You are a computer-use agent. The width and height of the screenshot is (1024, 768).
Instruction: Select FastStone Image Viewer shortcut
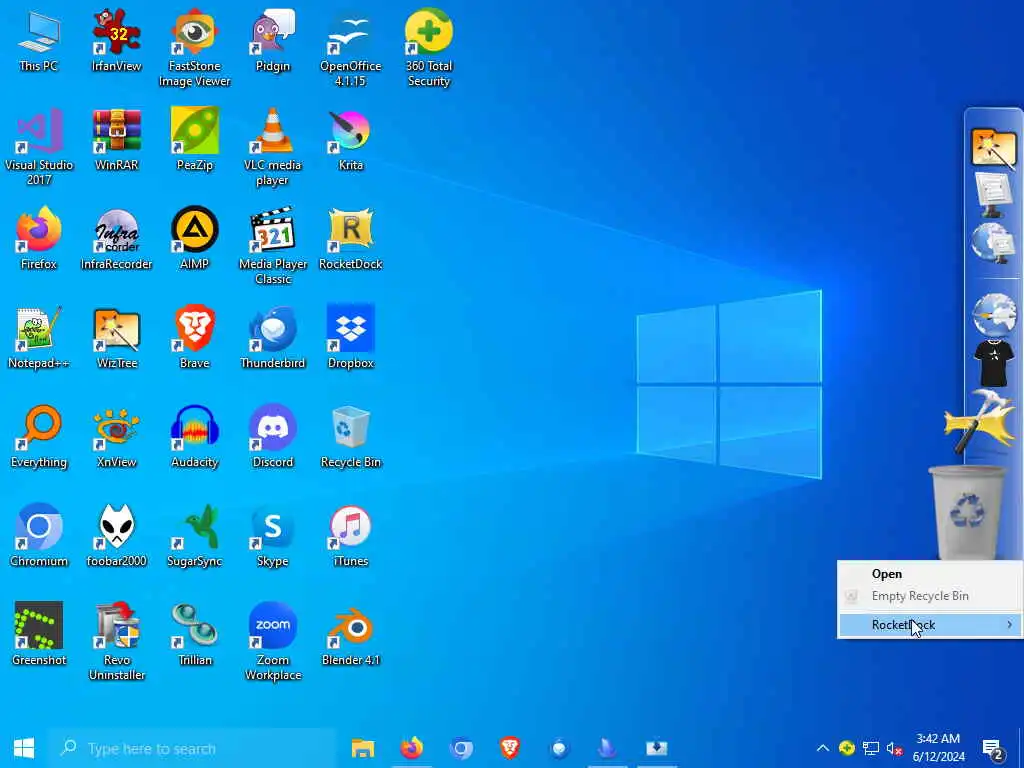(195, 48)
